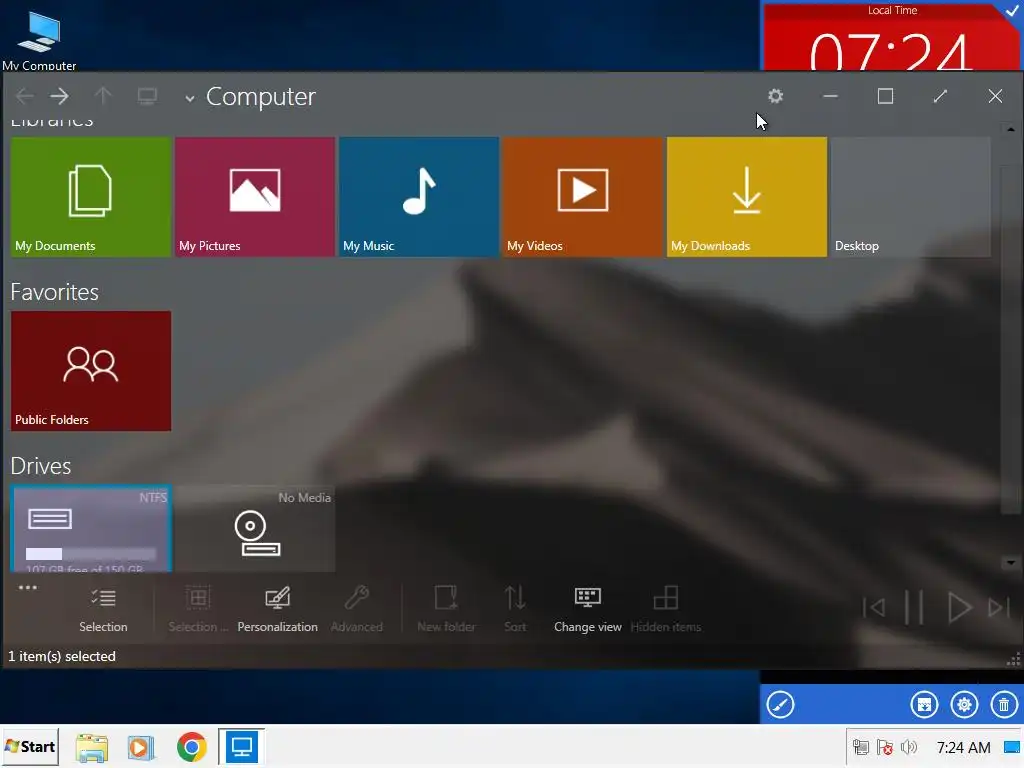The height and width of the screenshot is (768, 1024).
Task: Click the volume icon in system tray
Action: [x=908, y=747]
